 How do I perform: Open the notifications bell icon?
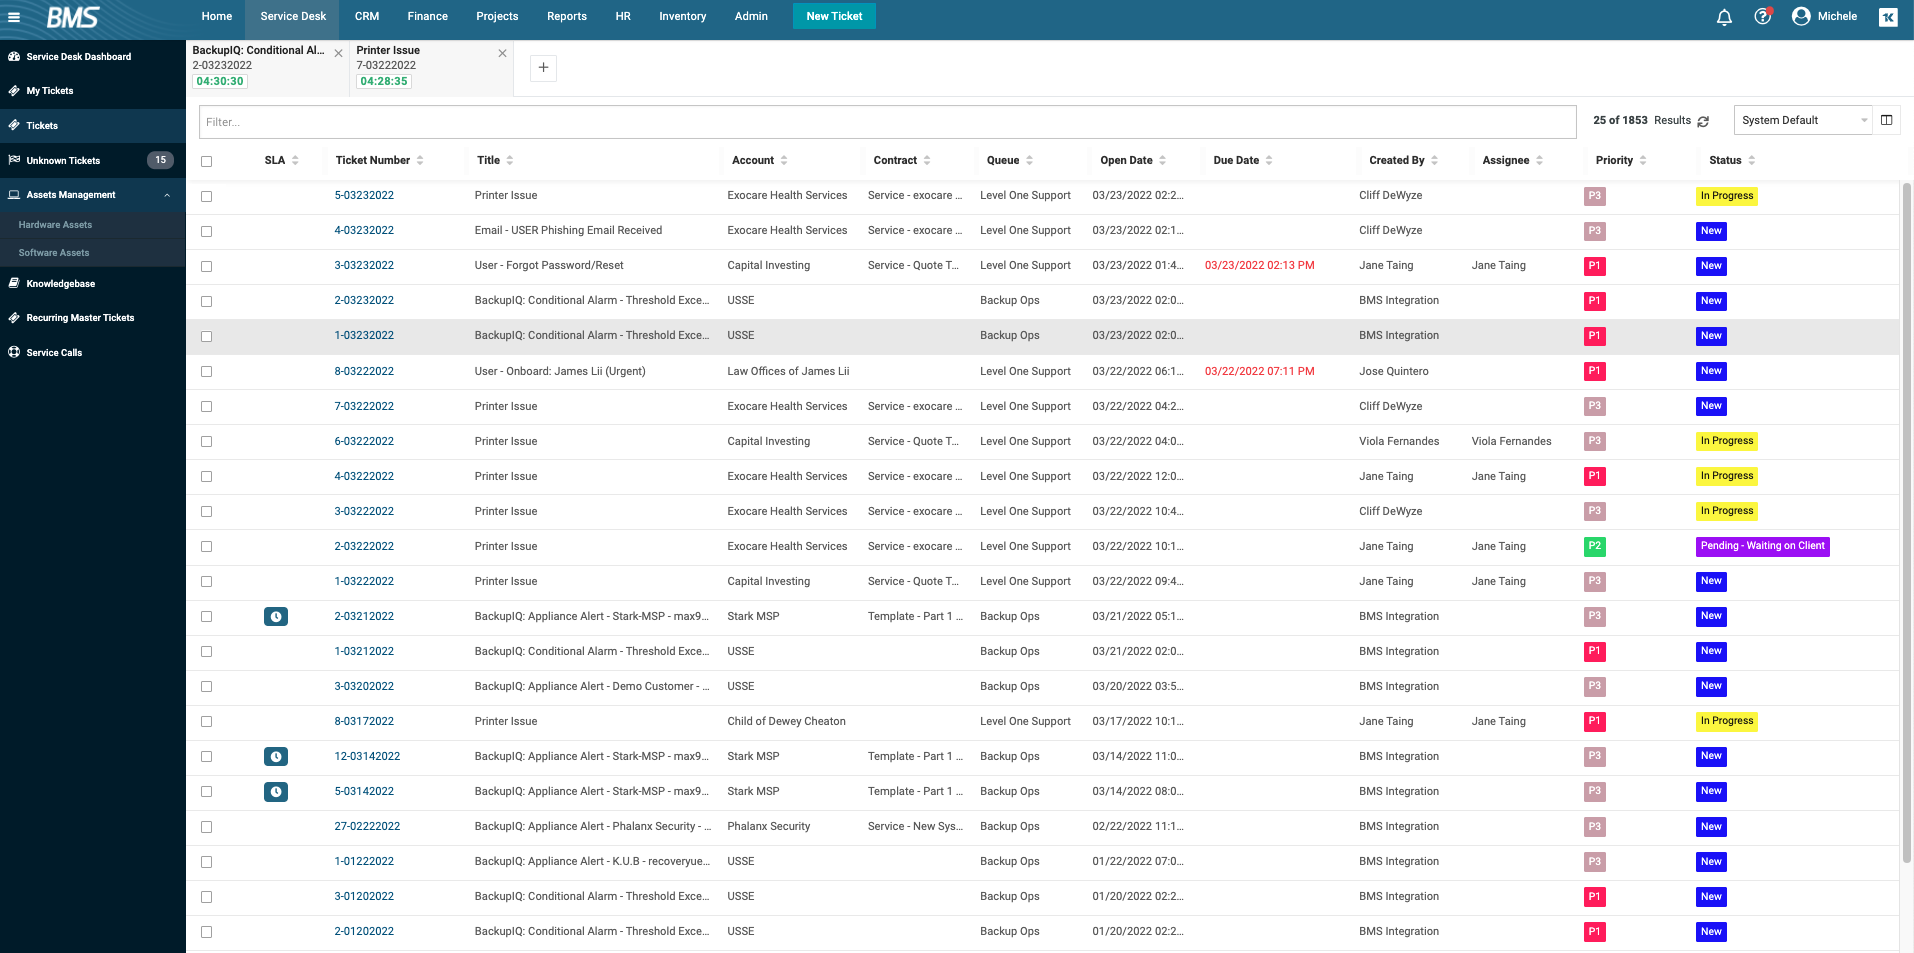(1724, 17)
